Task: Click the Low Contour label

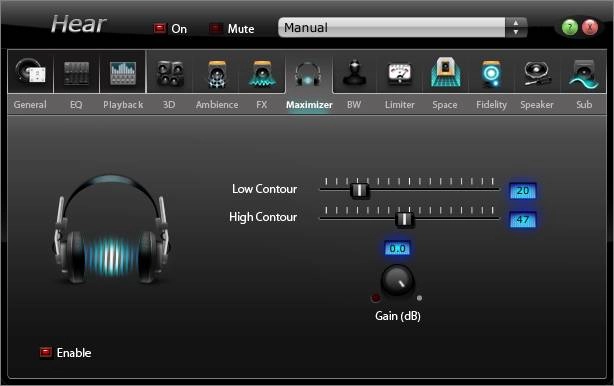Action: click(x=264, y=189)
